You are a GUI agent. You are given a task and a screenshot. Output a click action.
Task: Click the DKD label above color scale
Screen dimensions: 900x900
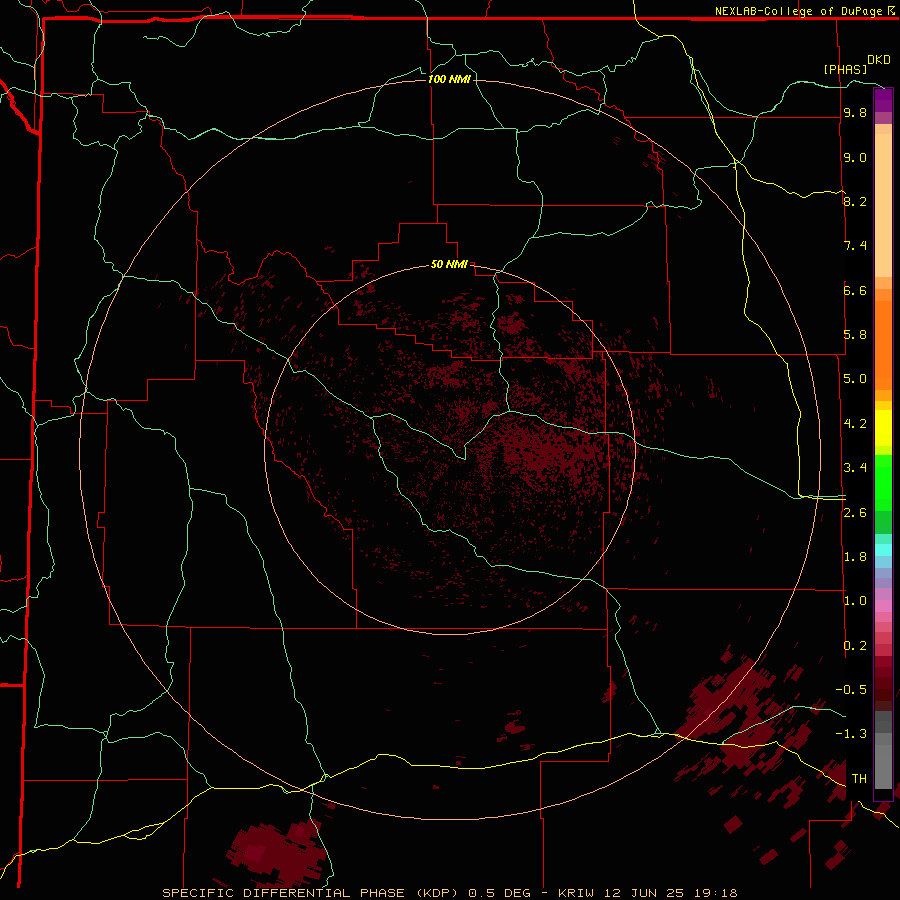[879, 60]
